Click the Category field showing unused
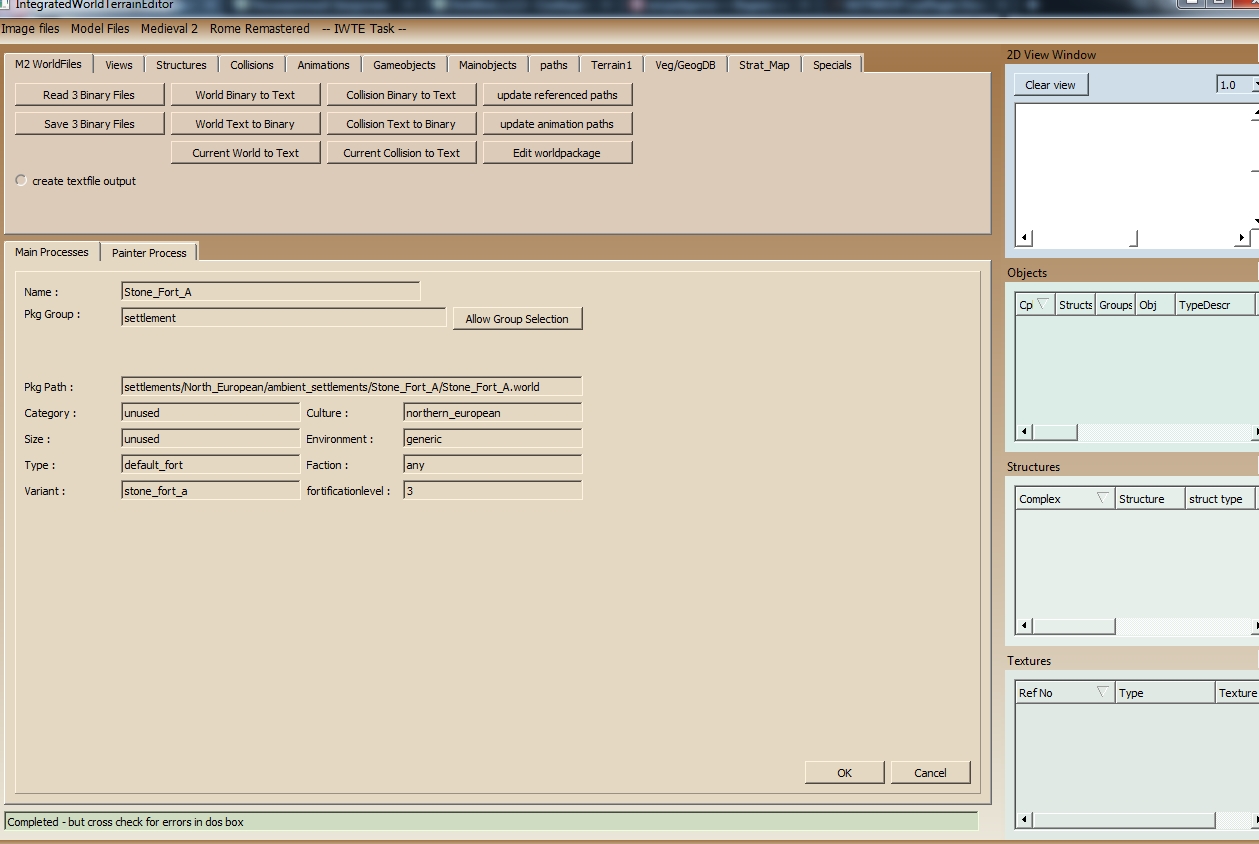Viewport: 1259px width, 844px height. [x=210, y=413]
